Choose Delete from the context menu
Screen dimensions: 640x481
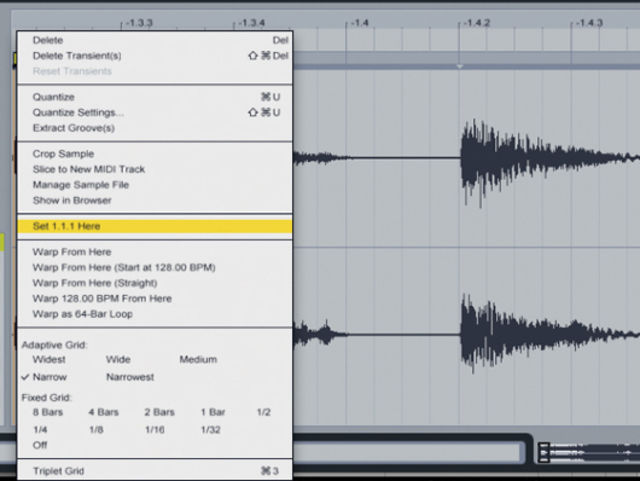[x=155, y=40]
